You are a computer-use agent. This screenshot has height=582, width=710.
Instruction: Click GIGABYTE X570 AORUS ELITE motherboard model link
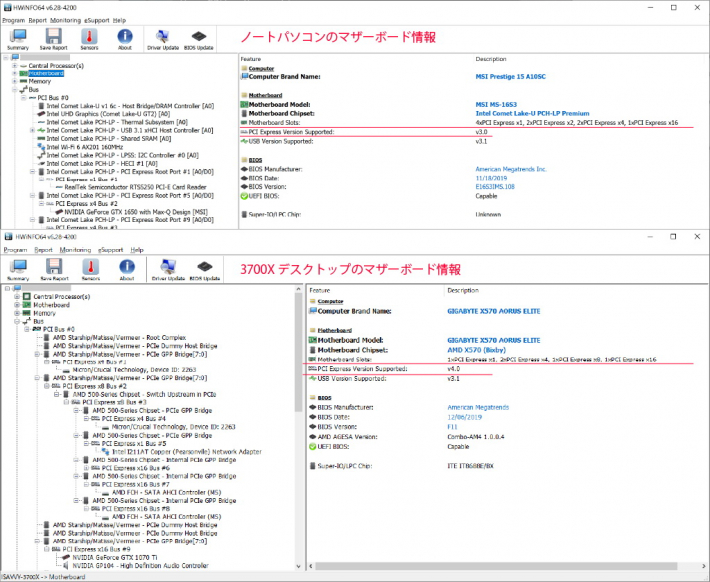pyautogui.click(x=493, y=339)
